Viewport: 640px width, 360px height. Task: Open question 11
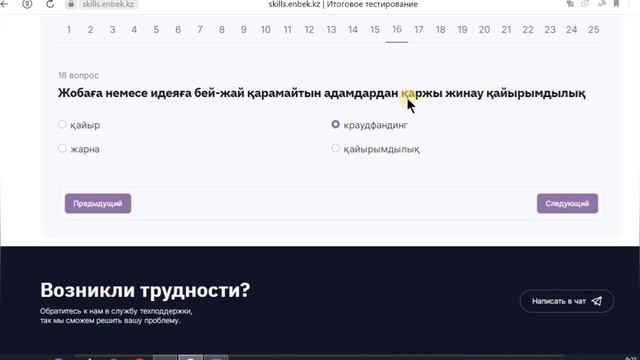(288, 29)
